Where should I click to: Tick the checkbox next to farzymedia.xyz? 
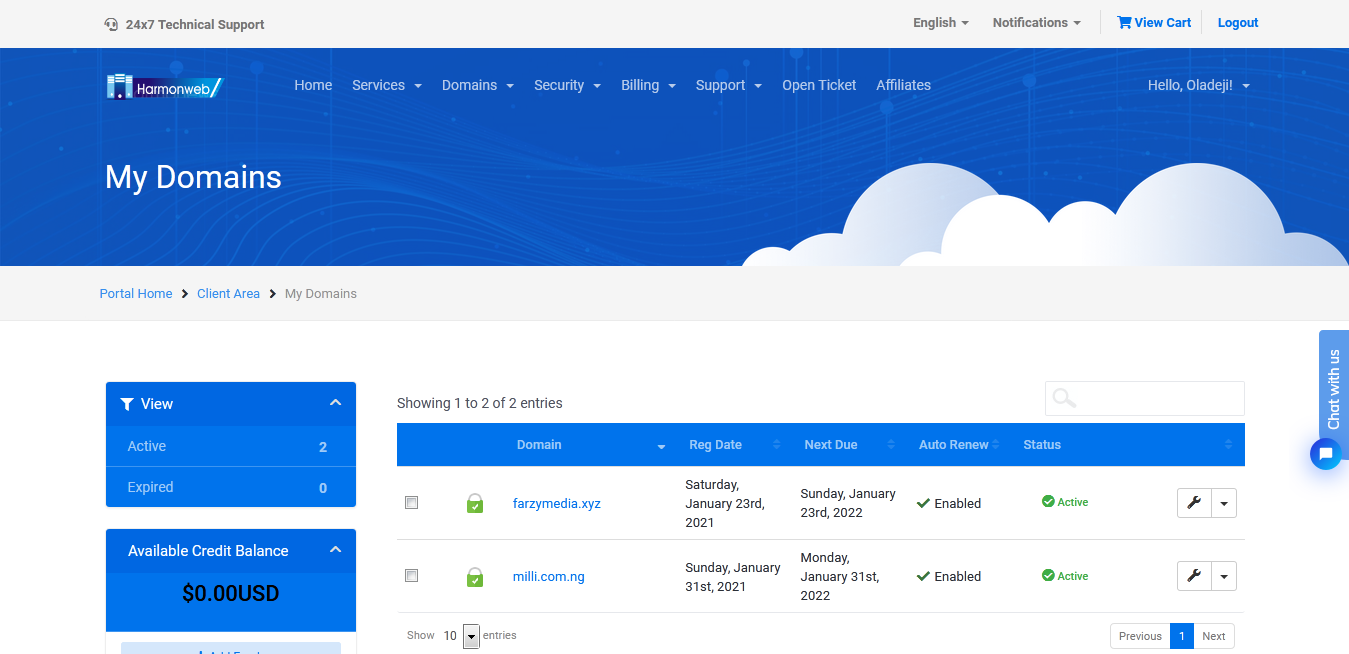tap(411, 503)
